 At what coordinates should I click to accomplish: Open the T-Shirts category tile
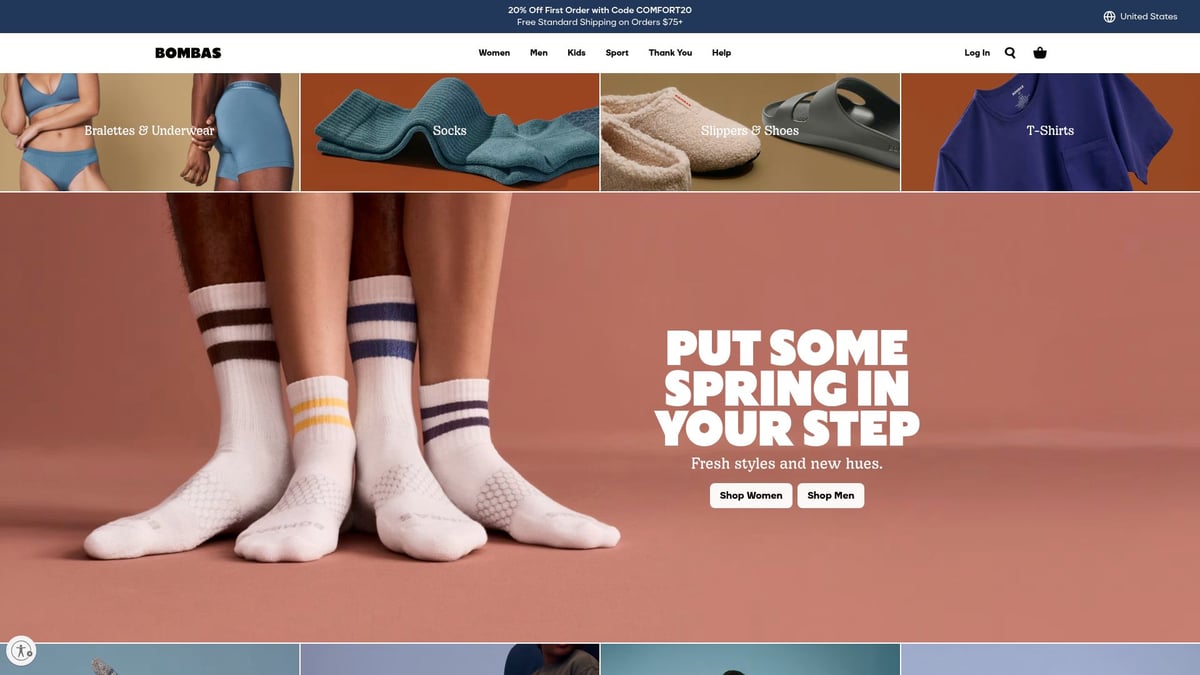point(1050,130)
